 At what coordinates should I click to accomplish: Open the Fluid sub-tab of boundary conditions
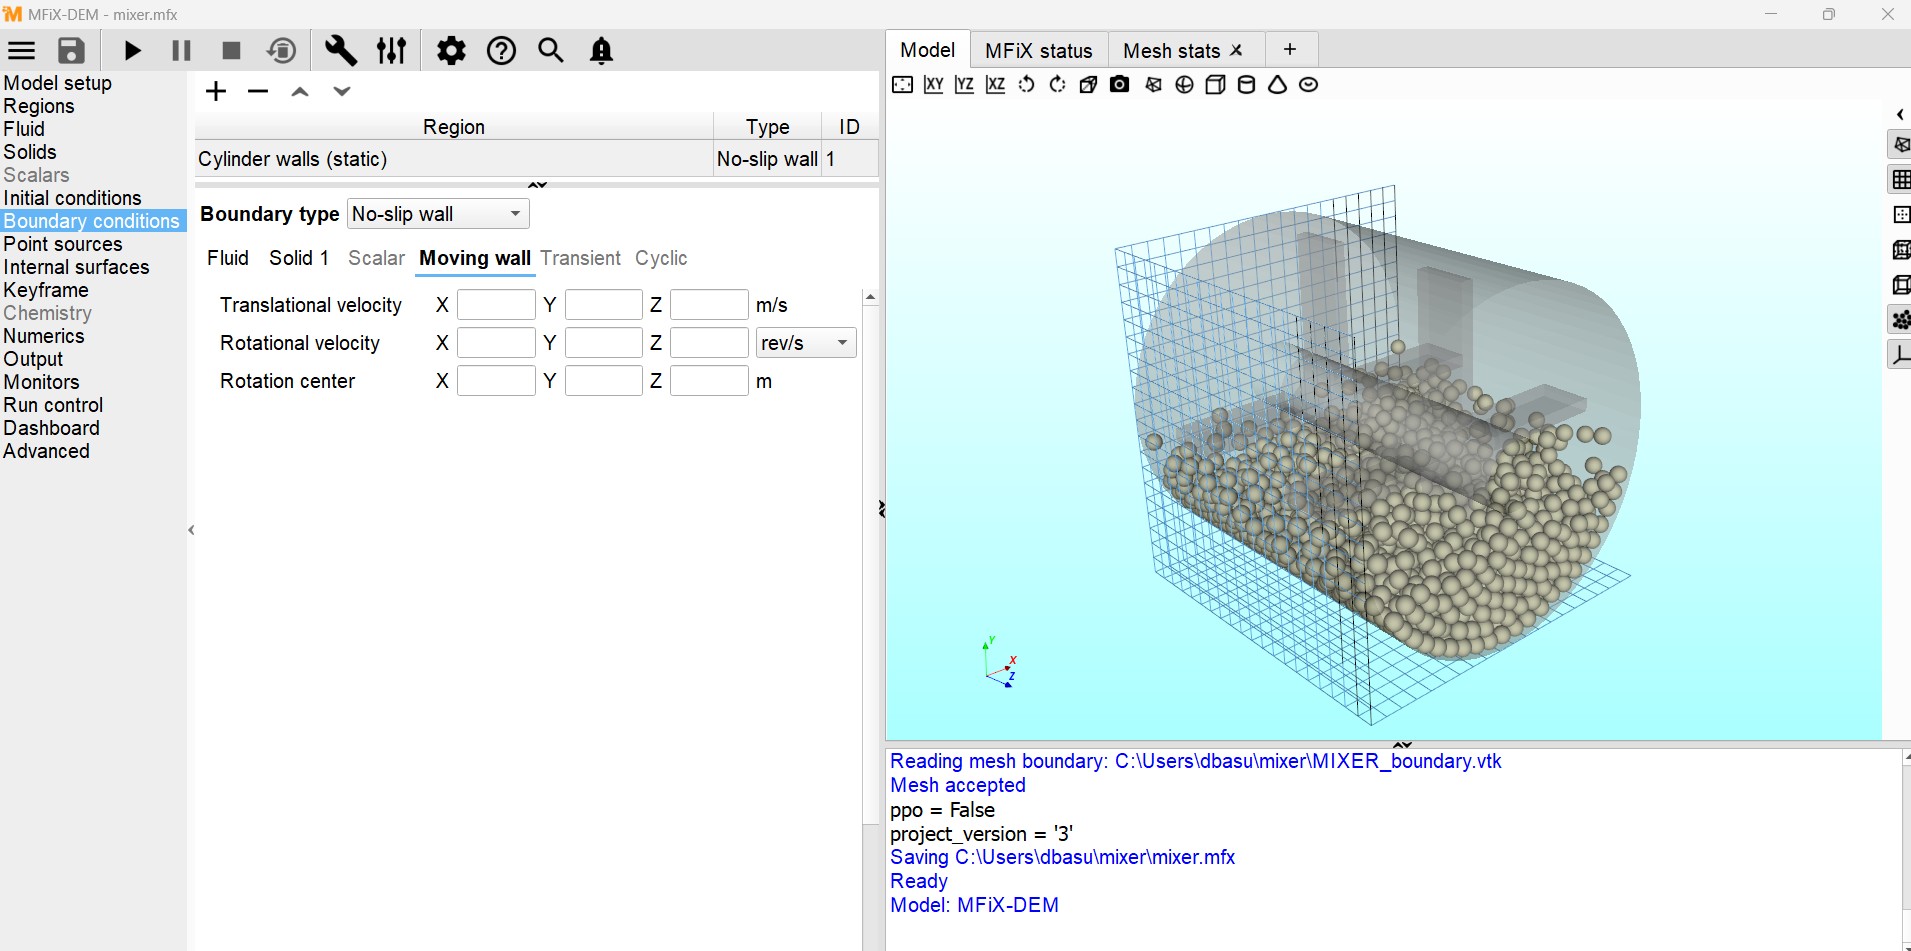pos(228,258)
